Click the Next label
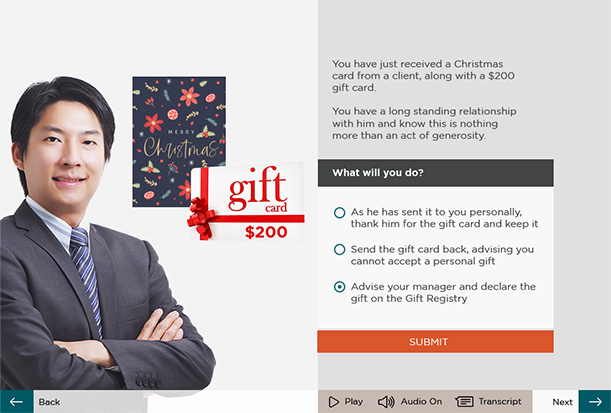 coord(562,402)
